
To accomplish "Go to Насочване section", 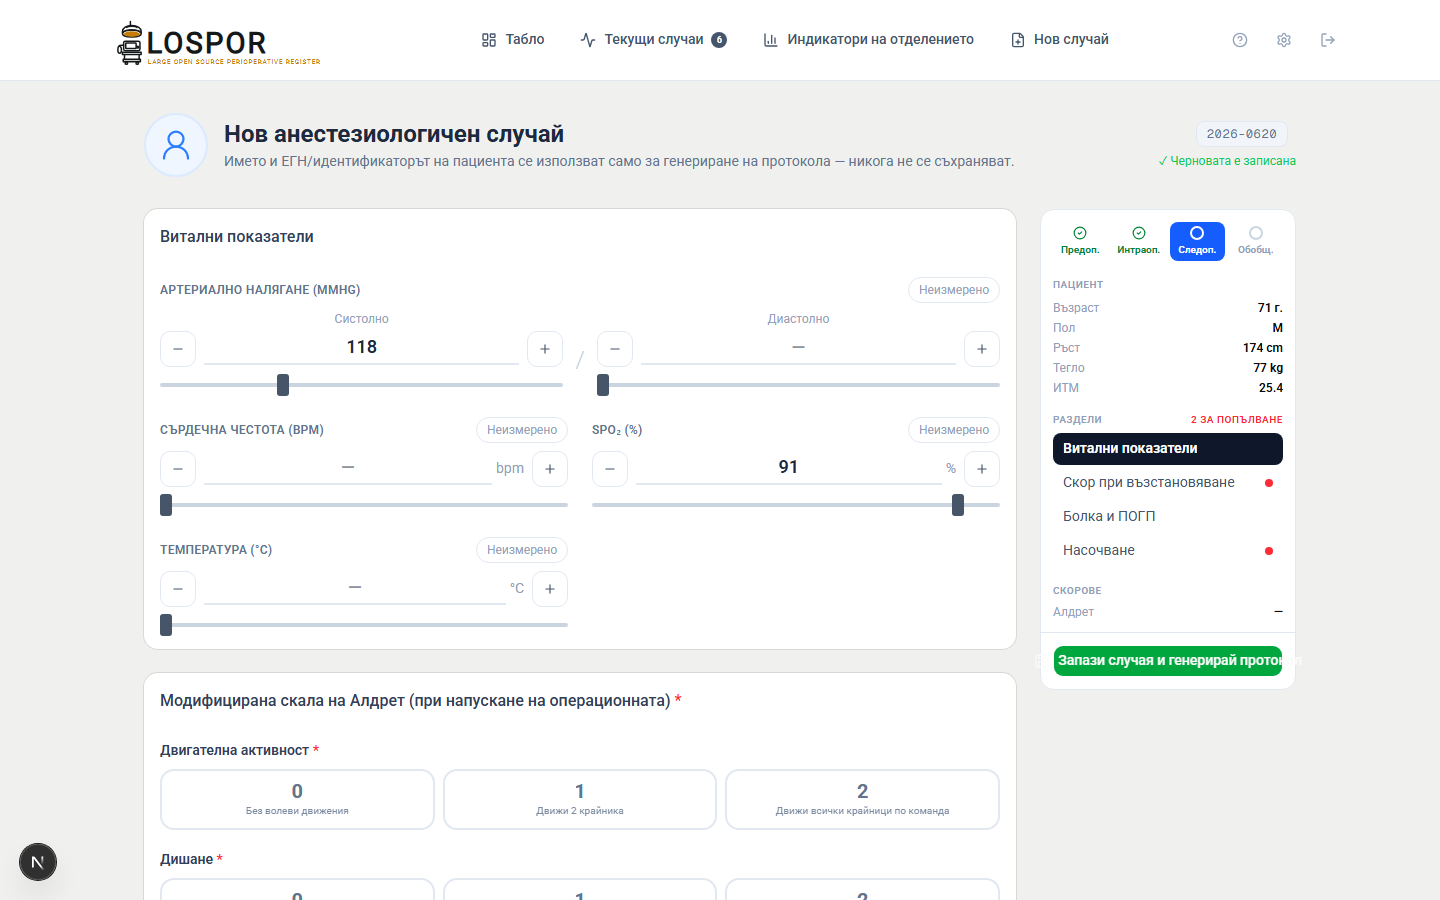I will [x=1168, y=551].
